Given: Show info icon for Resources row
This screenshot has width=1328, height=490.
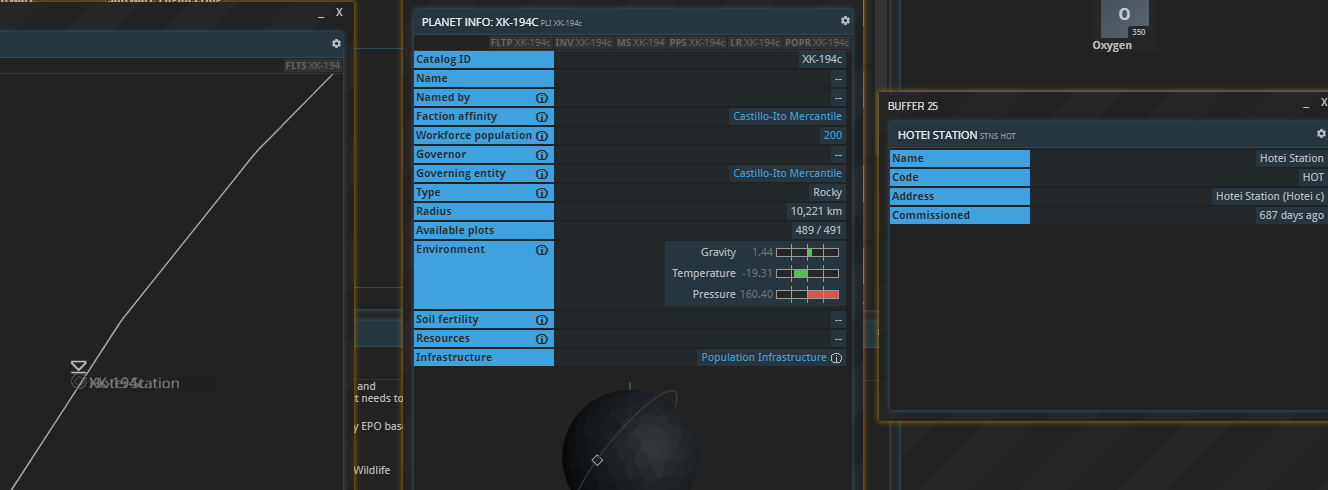Looking at the screenshot, I should 542,339.
